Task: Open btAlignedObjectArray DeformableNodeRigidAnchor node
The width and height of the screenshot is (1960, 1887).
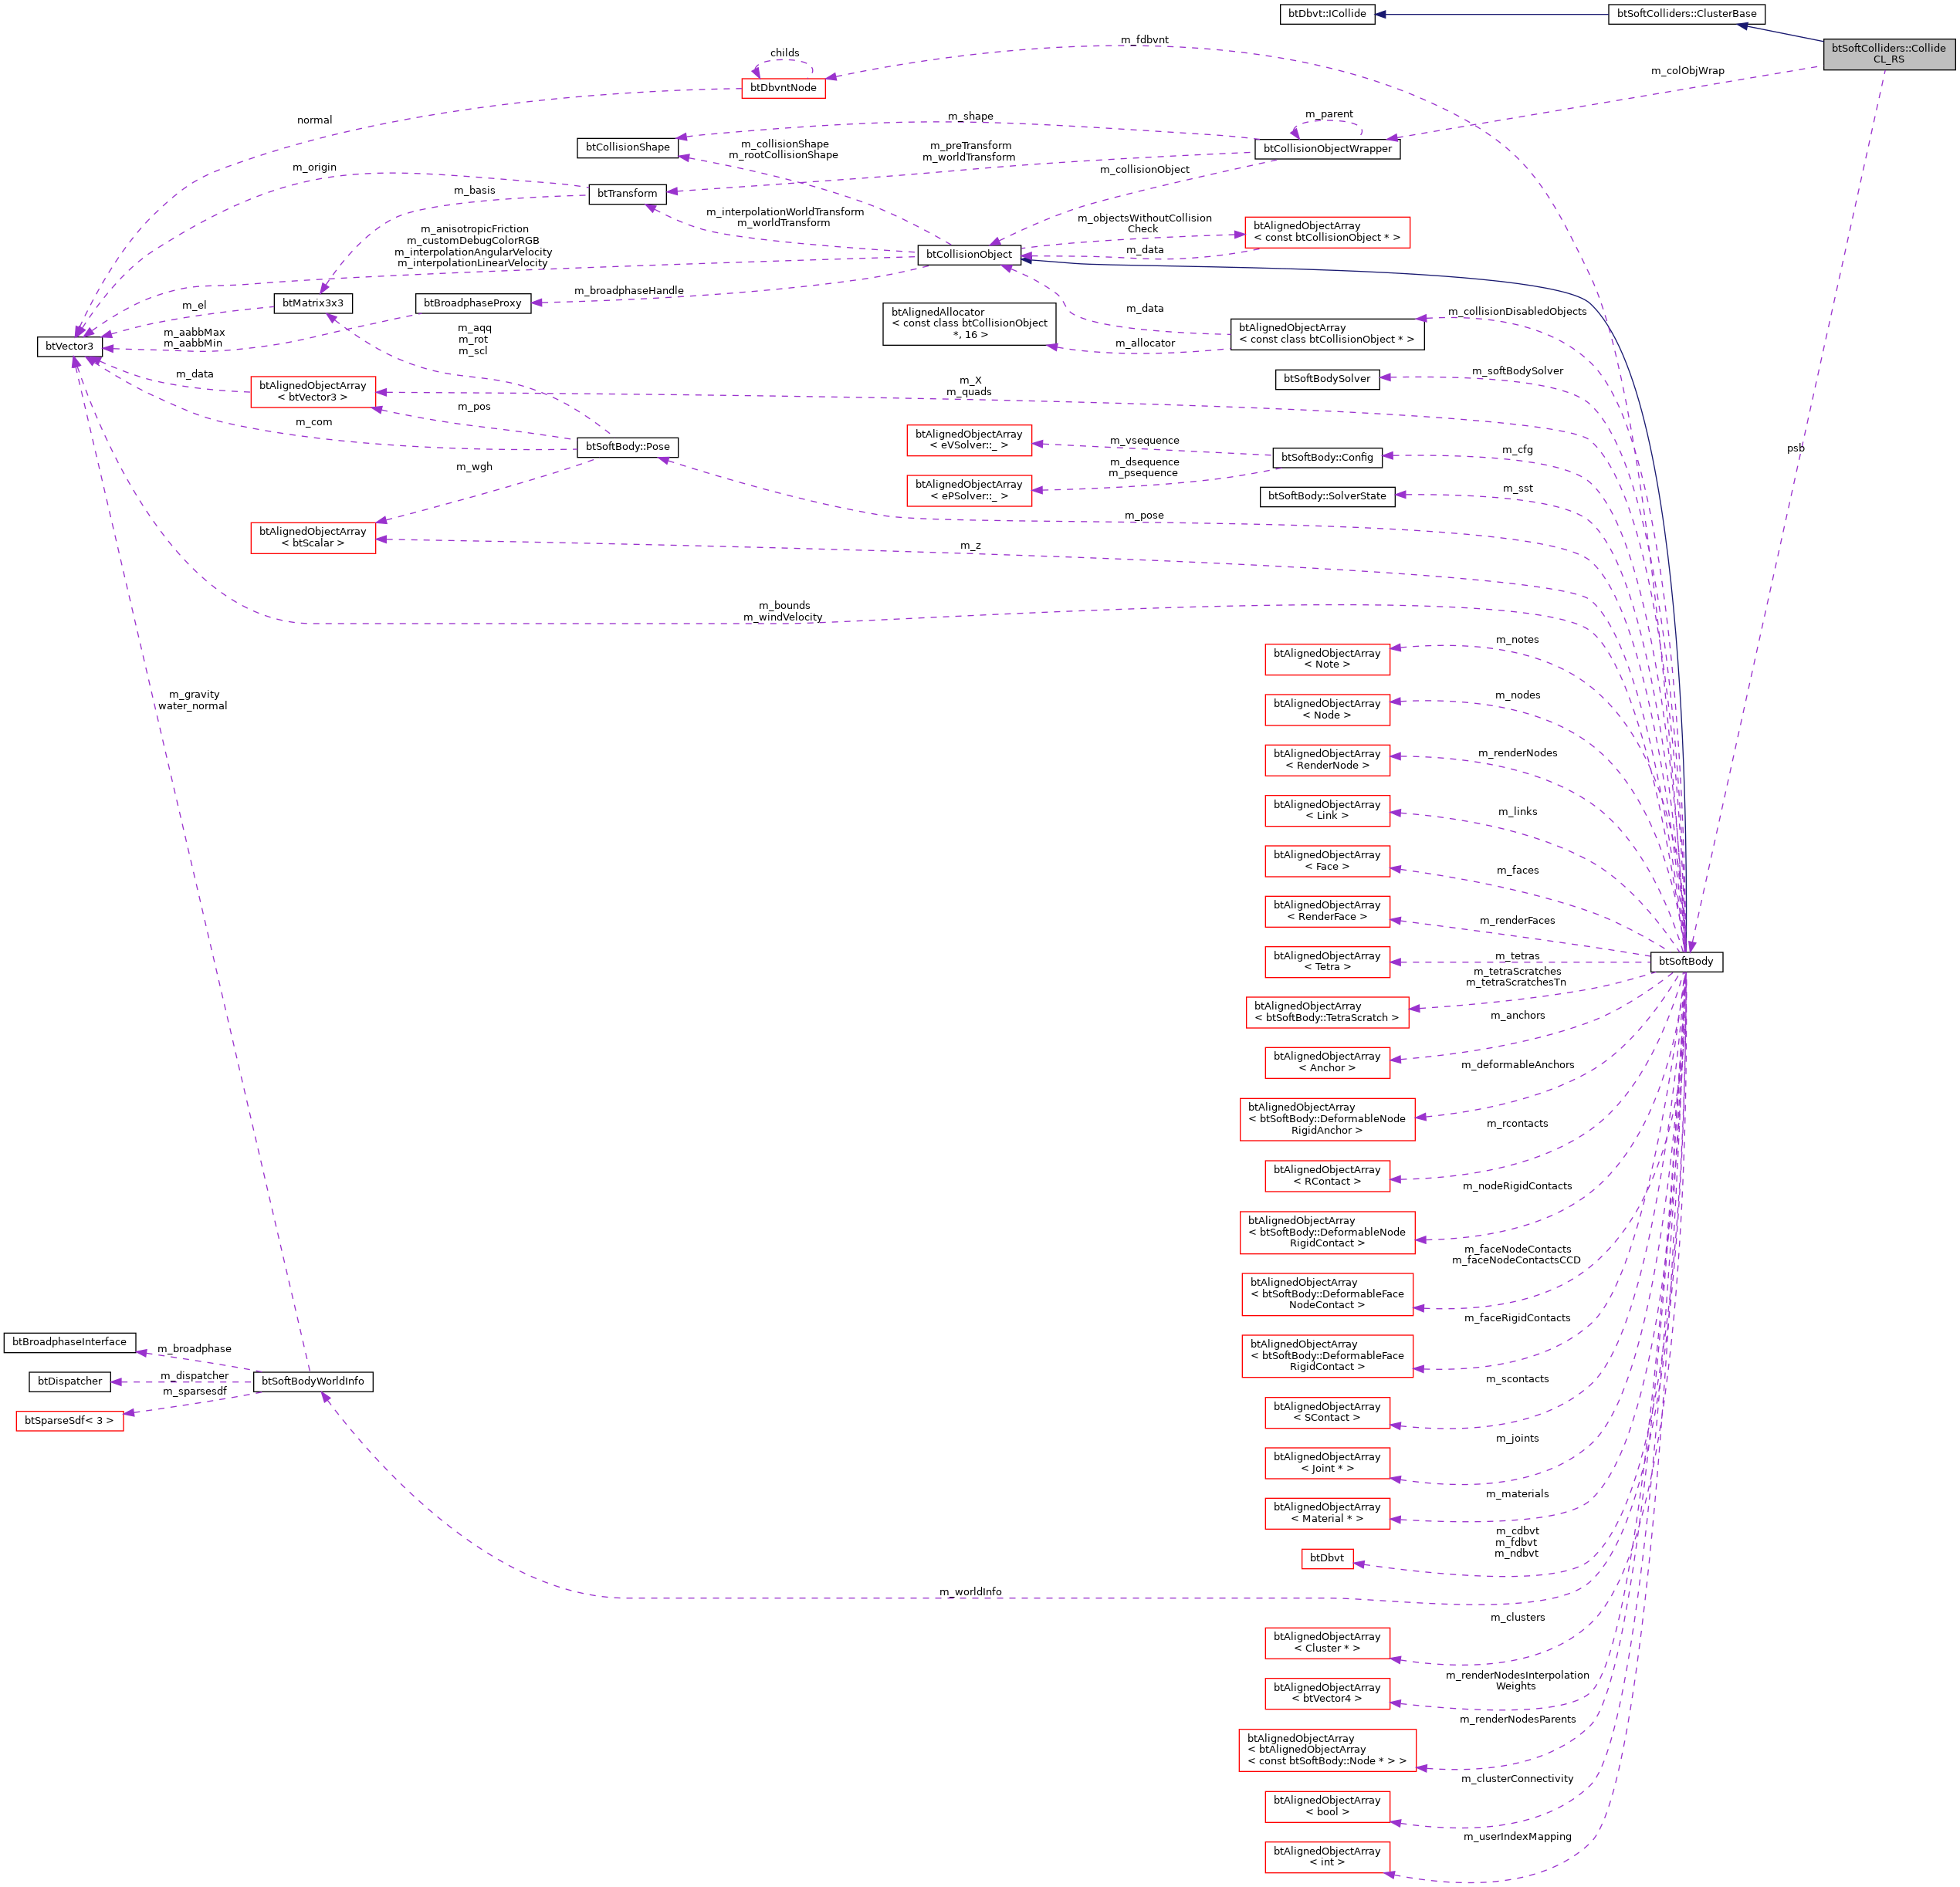Action: [1327, 1119]
